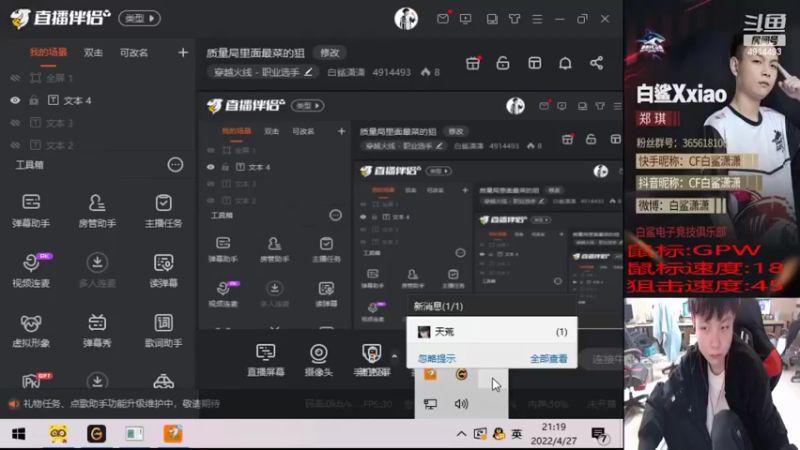The image size is (800, 450).
Task: Click 全部查看 in the message popup
Action: pos(548,359)
